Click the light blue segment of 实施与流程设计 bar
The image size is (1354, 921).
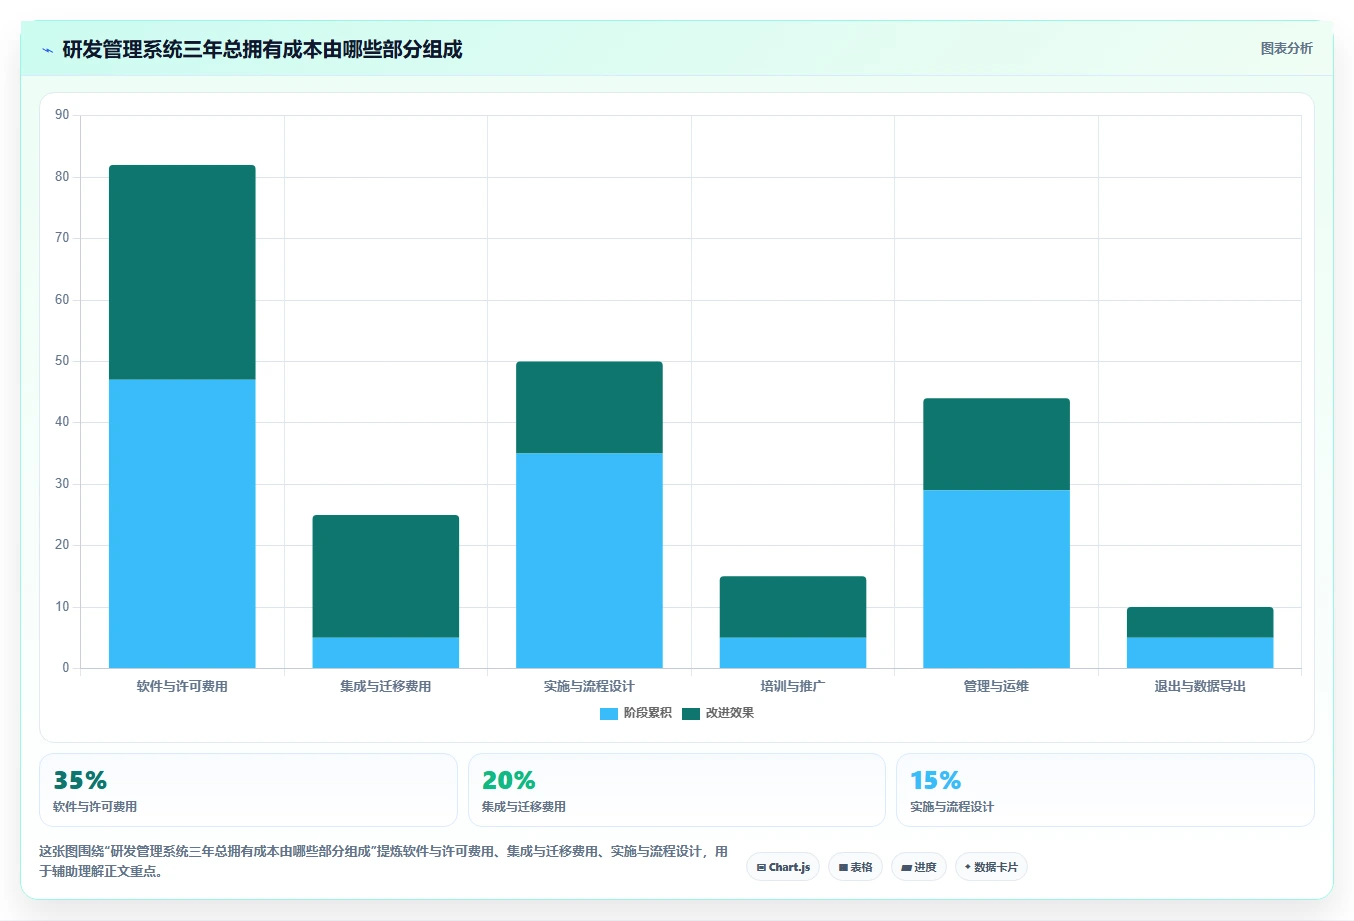point(589,561)
